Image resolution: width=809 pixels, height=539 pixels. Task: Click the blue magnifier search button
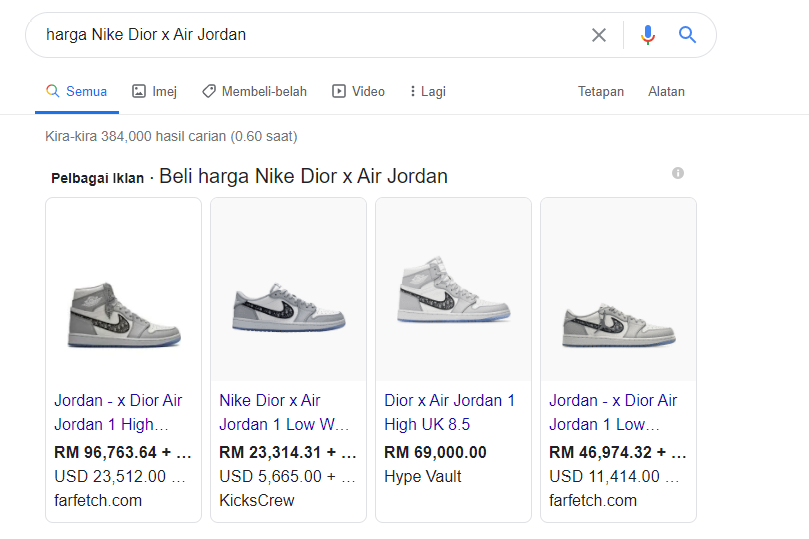coord(687,35)
